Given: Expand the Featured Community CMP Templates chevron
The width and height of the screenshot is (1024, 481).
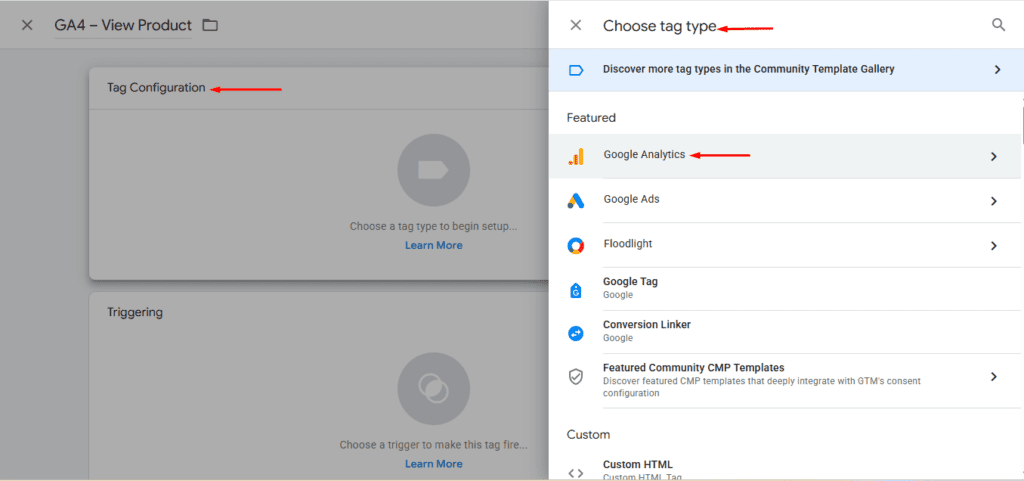Looking at the screenshot, I should (993, 377).
